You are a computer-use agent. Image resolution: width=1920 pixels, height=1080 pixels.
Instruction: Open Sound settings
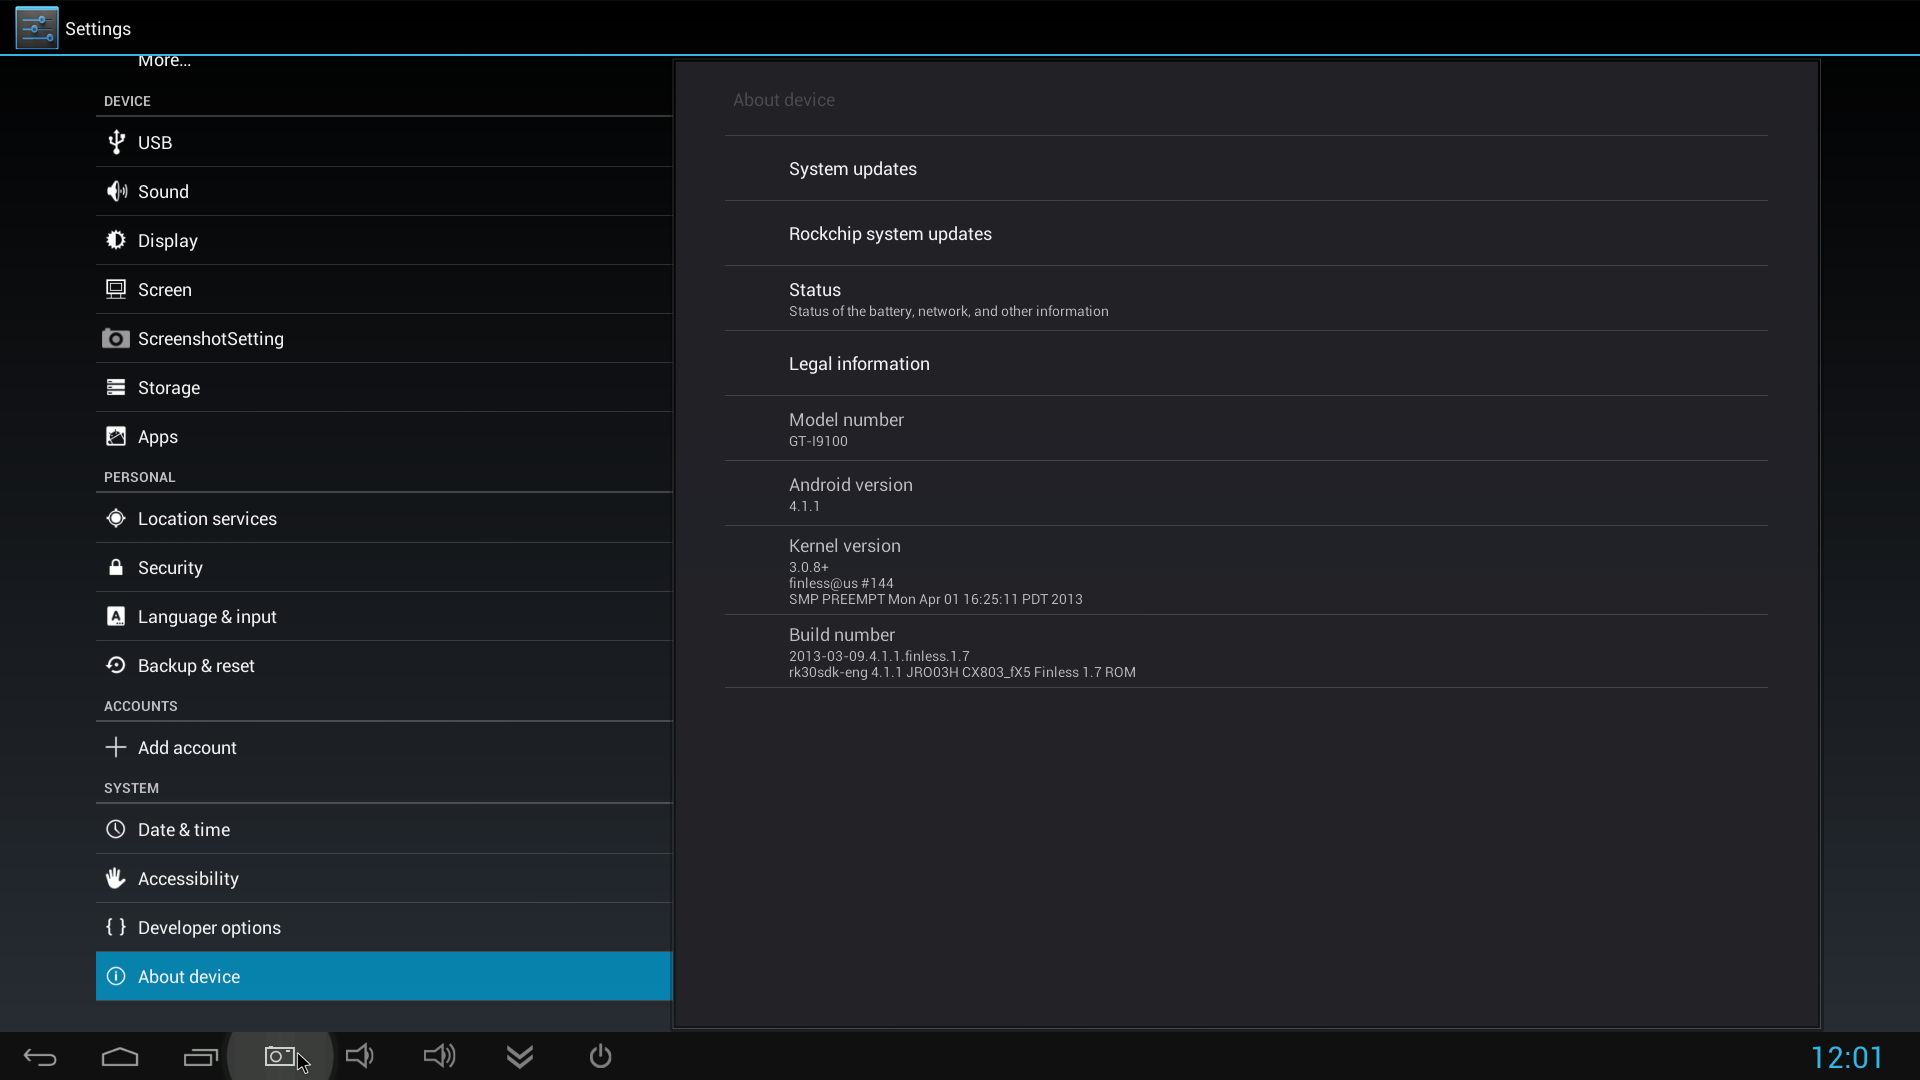384,191
